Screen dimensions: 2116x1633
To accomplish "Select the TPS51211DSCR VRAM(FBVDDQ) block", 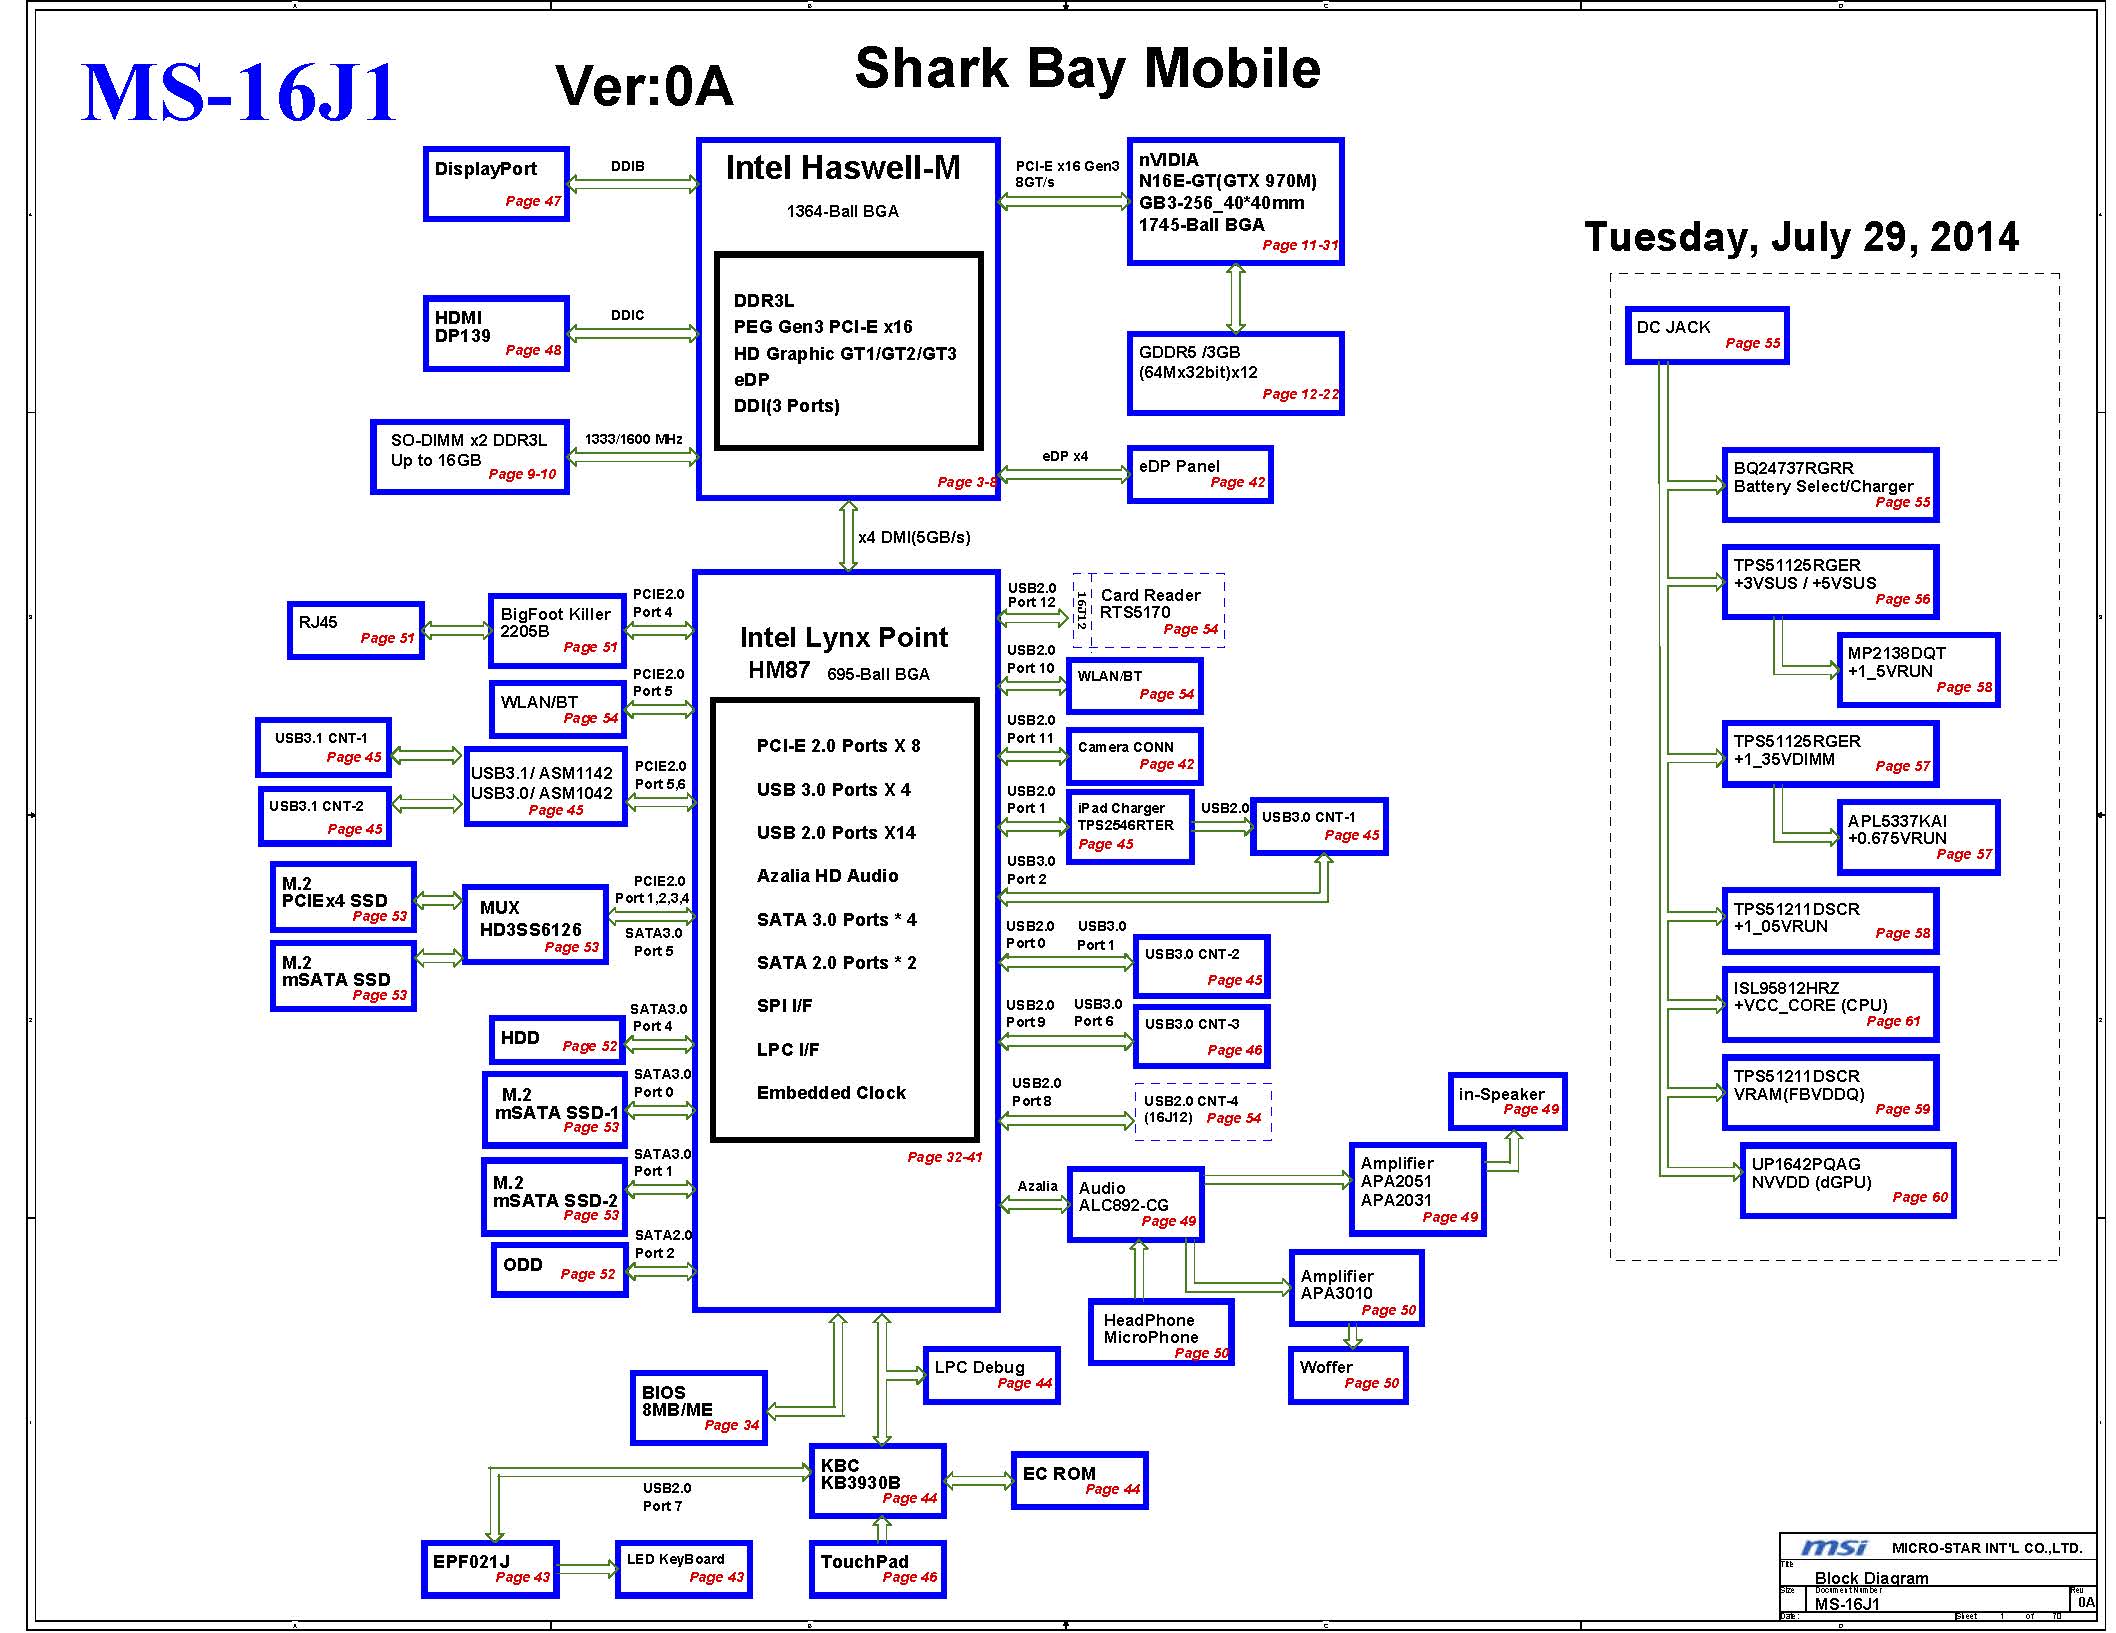I will coord(1831,1093).
